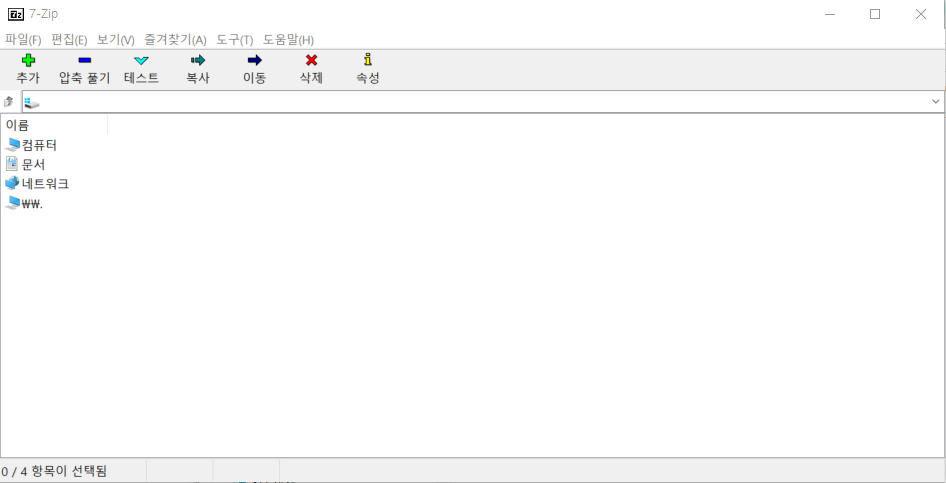Screen dimensions: 946x483
Task: Close the 7-Zip window
Action: click(x=921, y=14)
